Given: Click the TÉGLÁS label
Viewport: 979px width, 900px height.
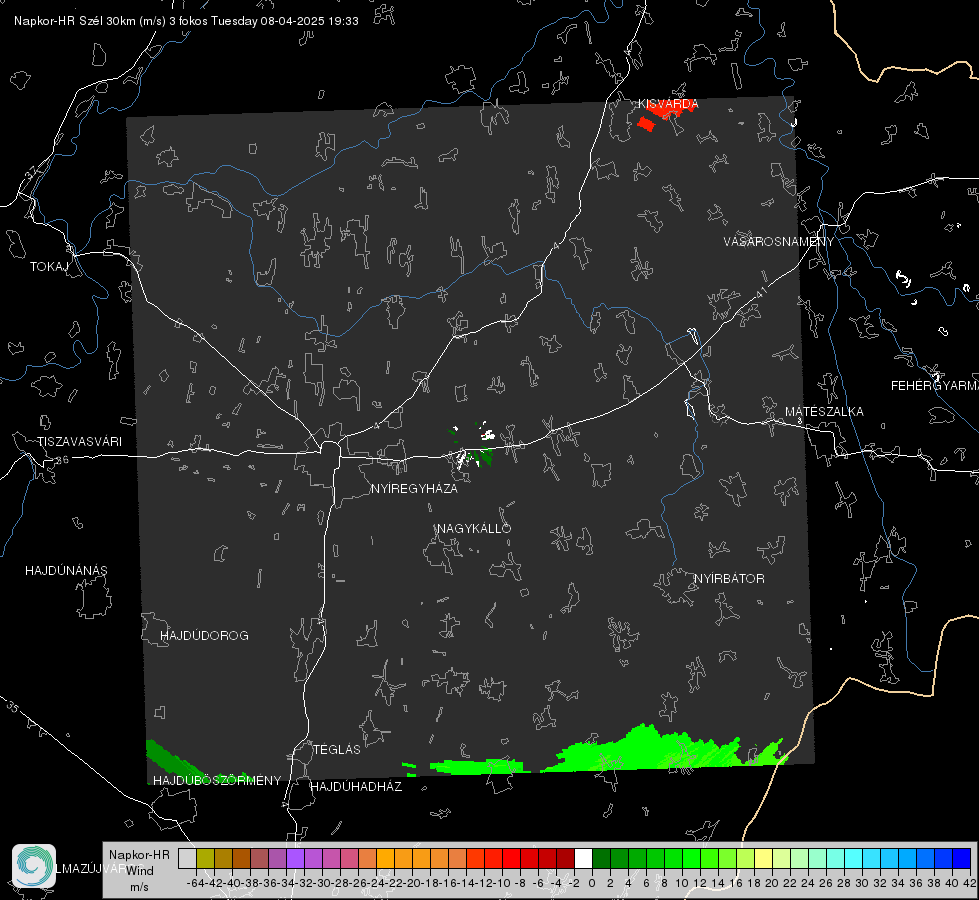Looking at the screenshot, I should [x=337, y=750].
